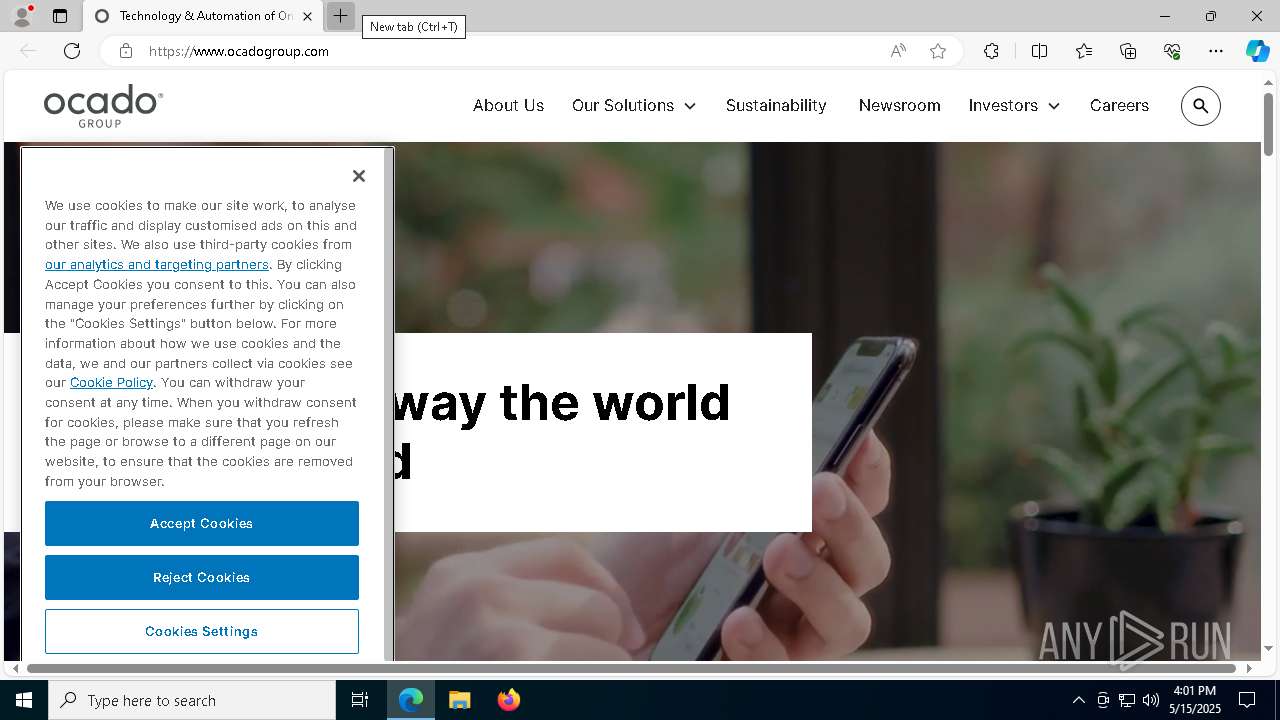Click the taskbar search box
This screenshot has width=1280, height=720.
point(192,700)
